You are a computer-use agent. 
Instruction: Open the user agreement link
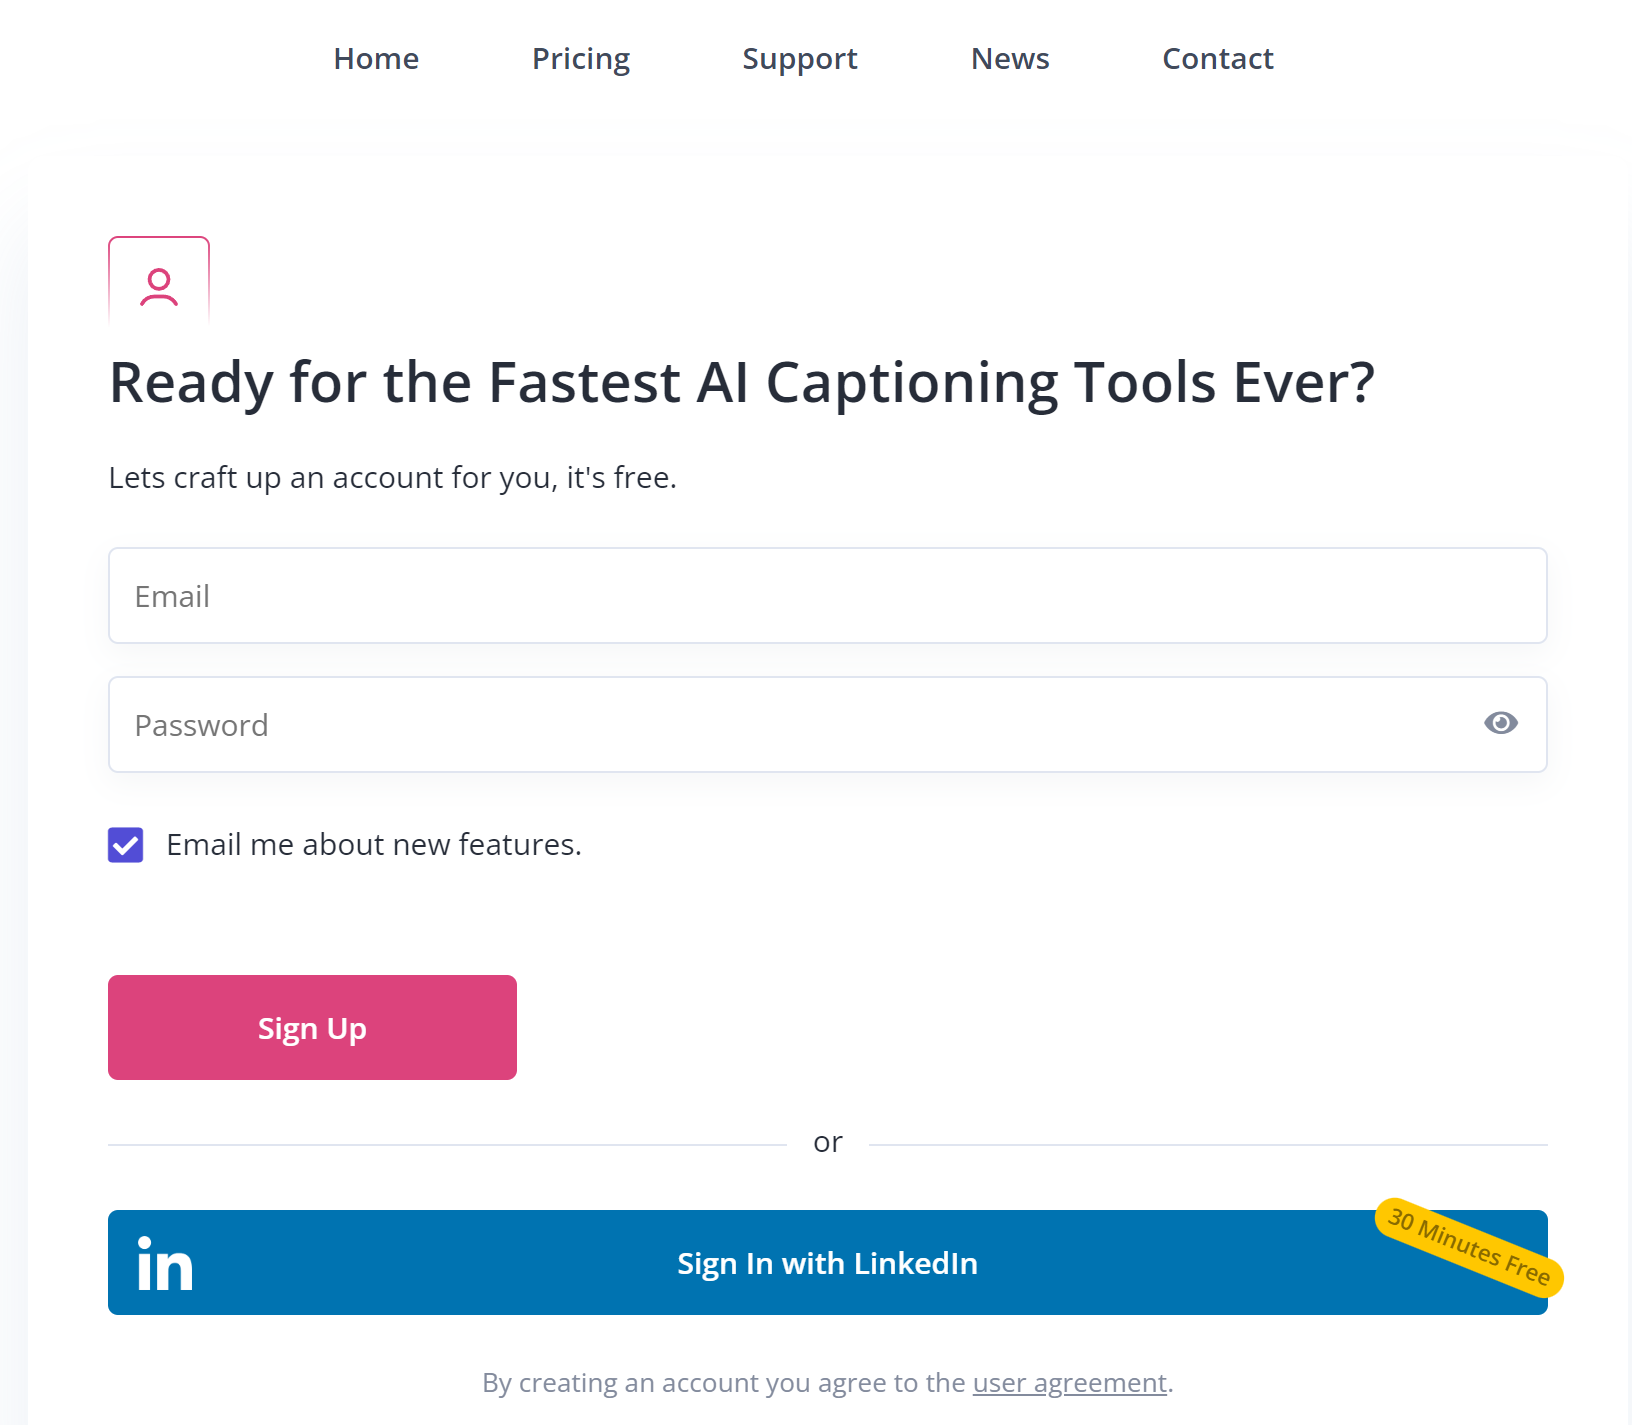pos(1070,1383)
